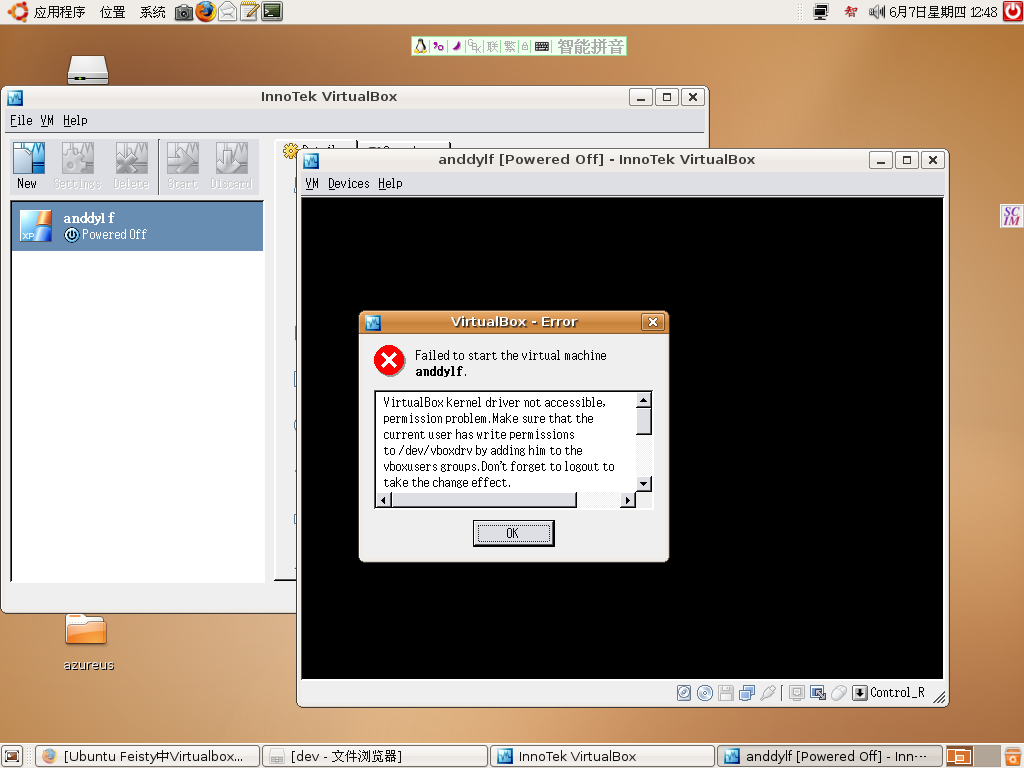Click the horizontal scrollbar thumb in the error text
1024x768 pixels.
click(484, 500)
